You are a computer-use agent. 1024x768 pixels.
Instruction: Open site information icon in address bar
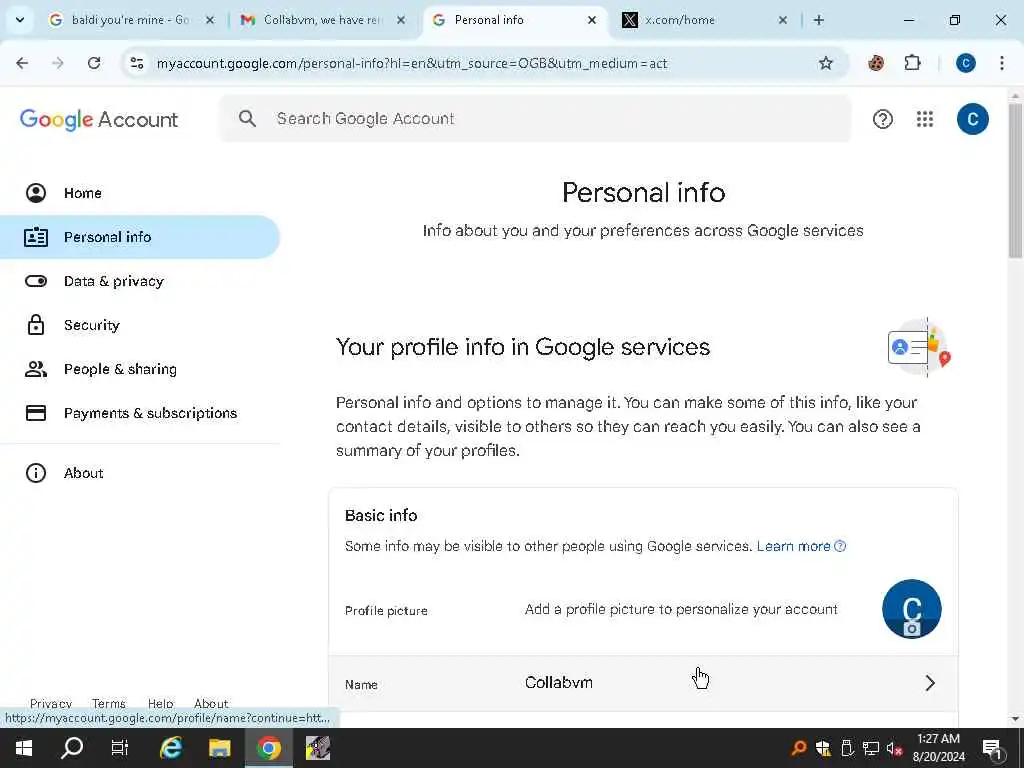[136, 63]
